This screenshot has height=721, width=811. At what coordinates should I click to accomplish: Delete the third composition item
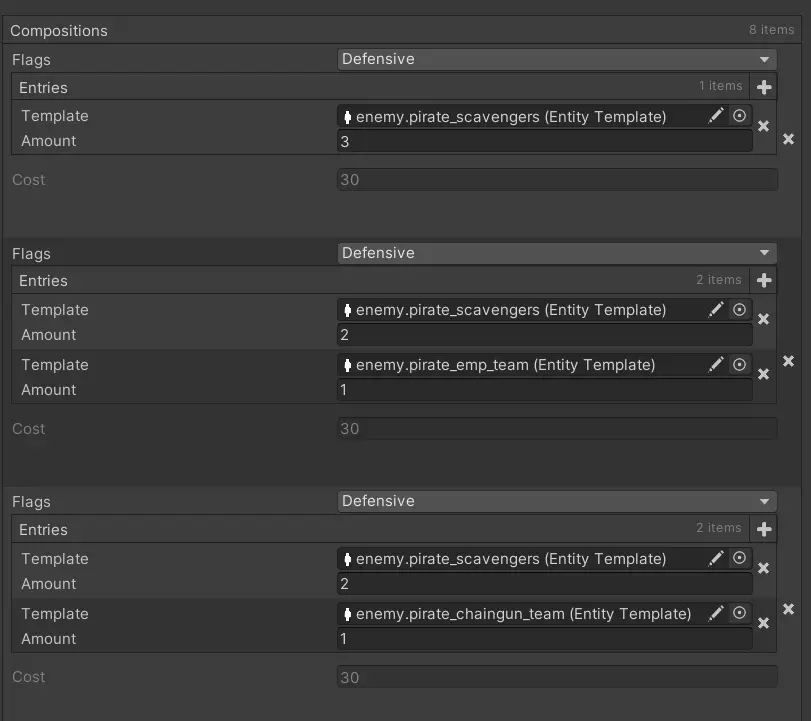pyautogui.click(x=788, y=609)
